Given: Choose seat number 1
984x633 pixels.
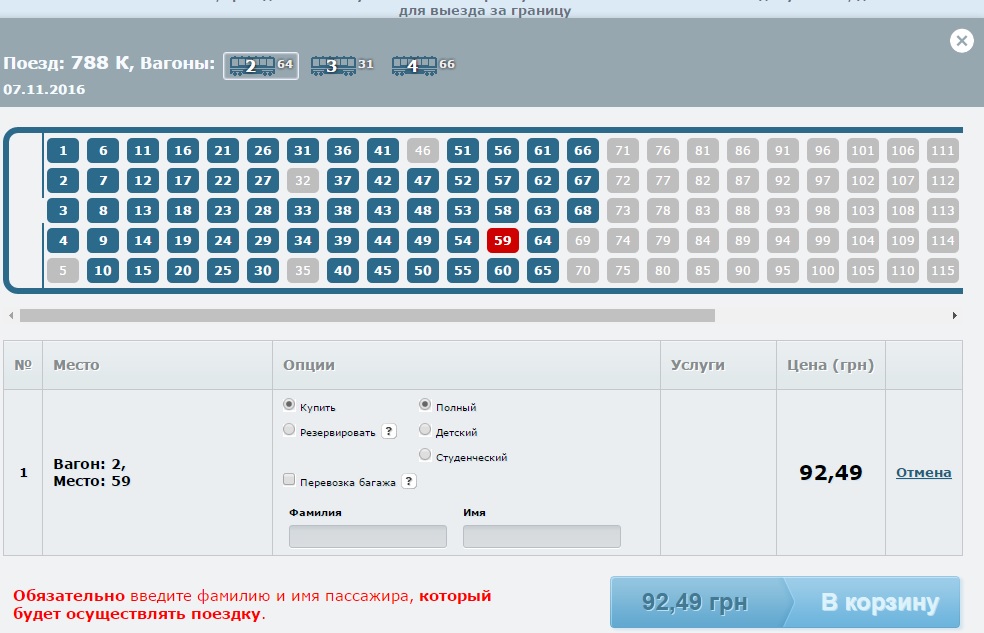Looking at the screenshot, I should point(63,151).
